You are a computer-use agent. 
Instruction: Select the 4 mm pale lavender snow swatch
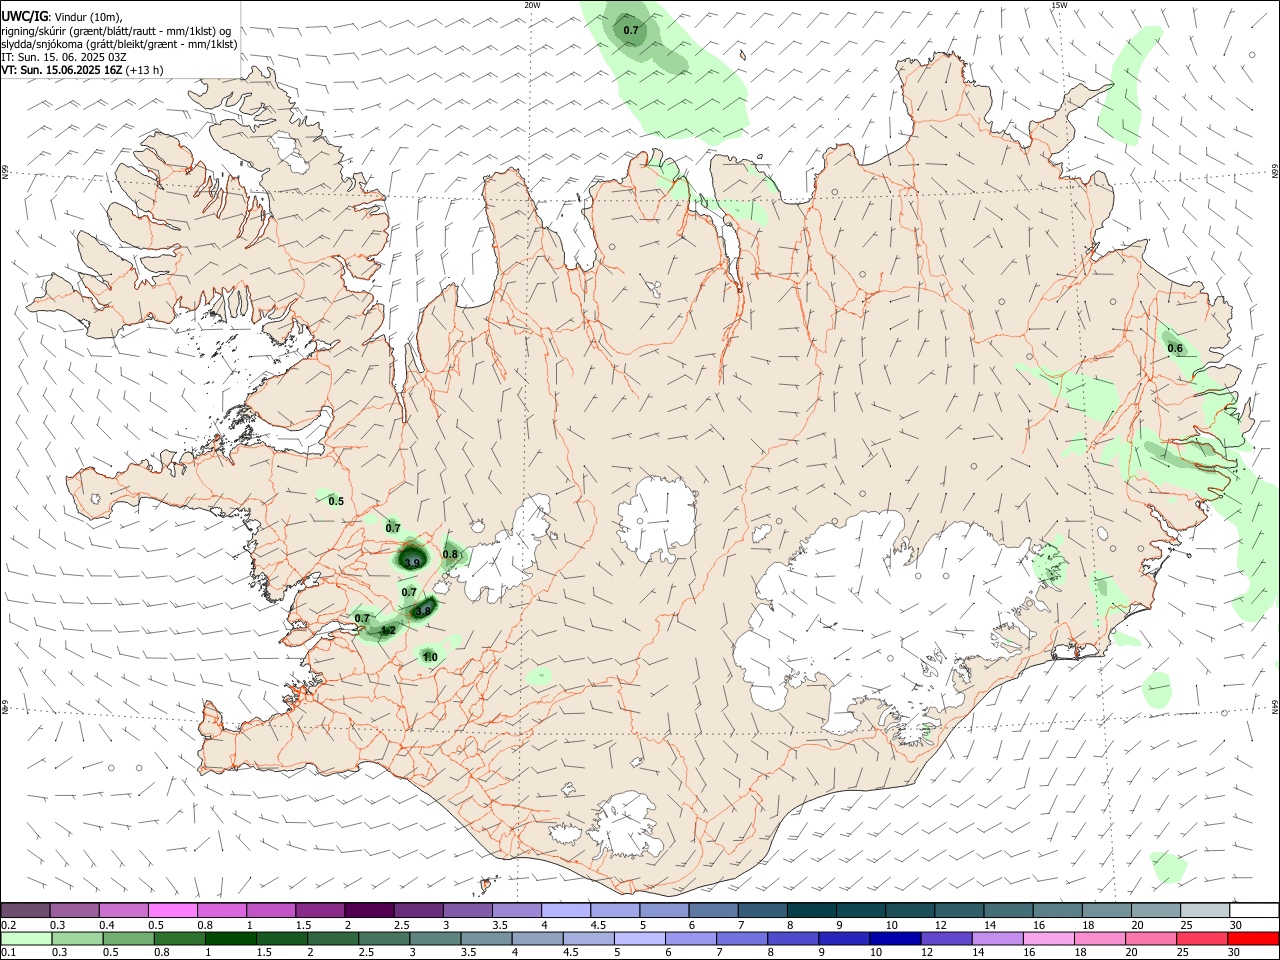564,911
